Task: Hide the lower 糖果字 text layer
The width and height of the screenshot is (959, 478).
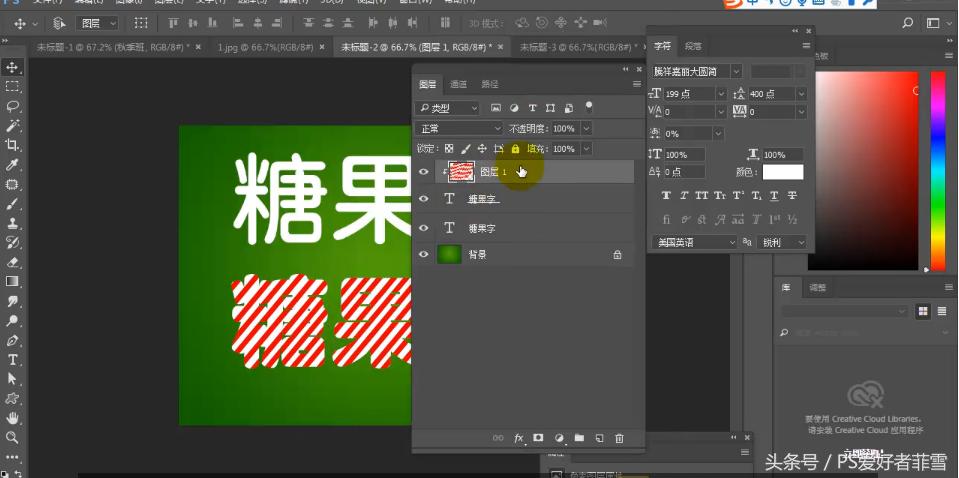Action: point(423,227)
